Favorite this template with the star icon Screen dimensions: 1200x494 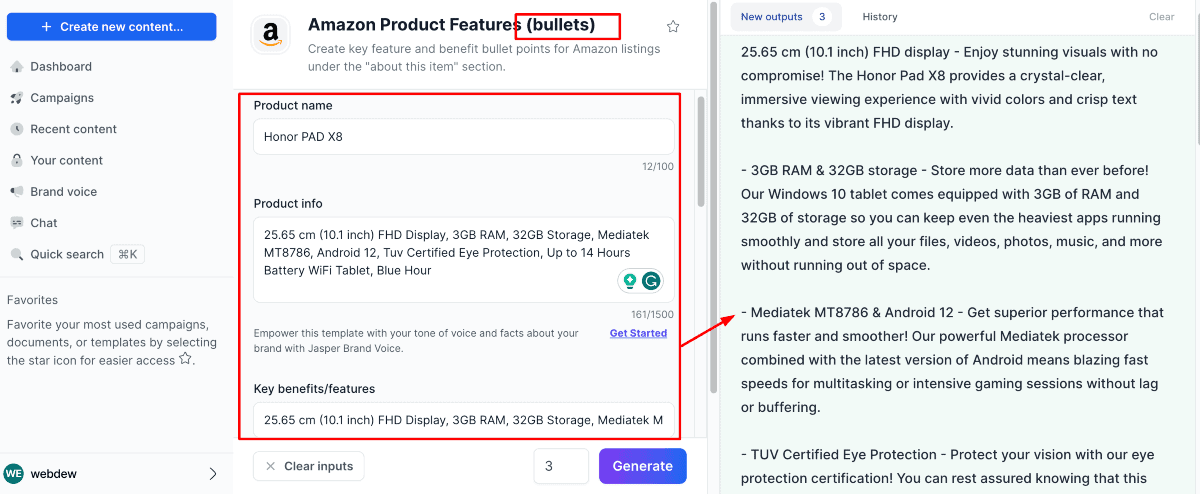(673, 27)
